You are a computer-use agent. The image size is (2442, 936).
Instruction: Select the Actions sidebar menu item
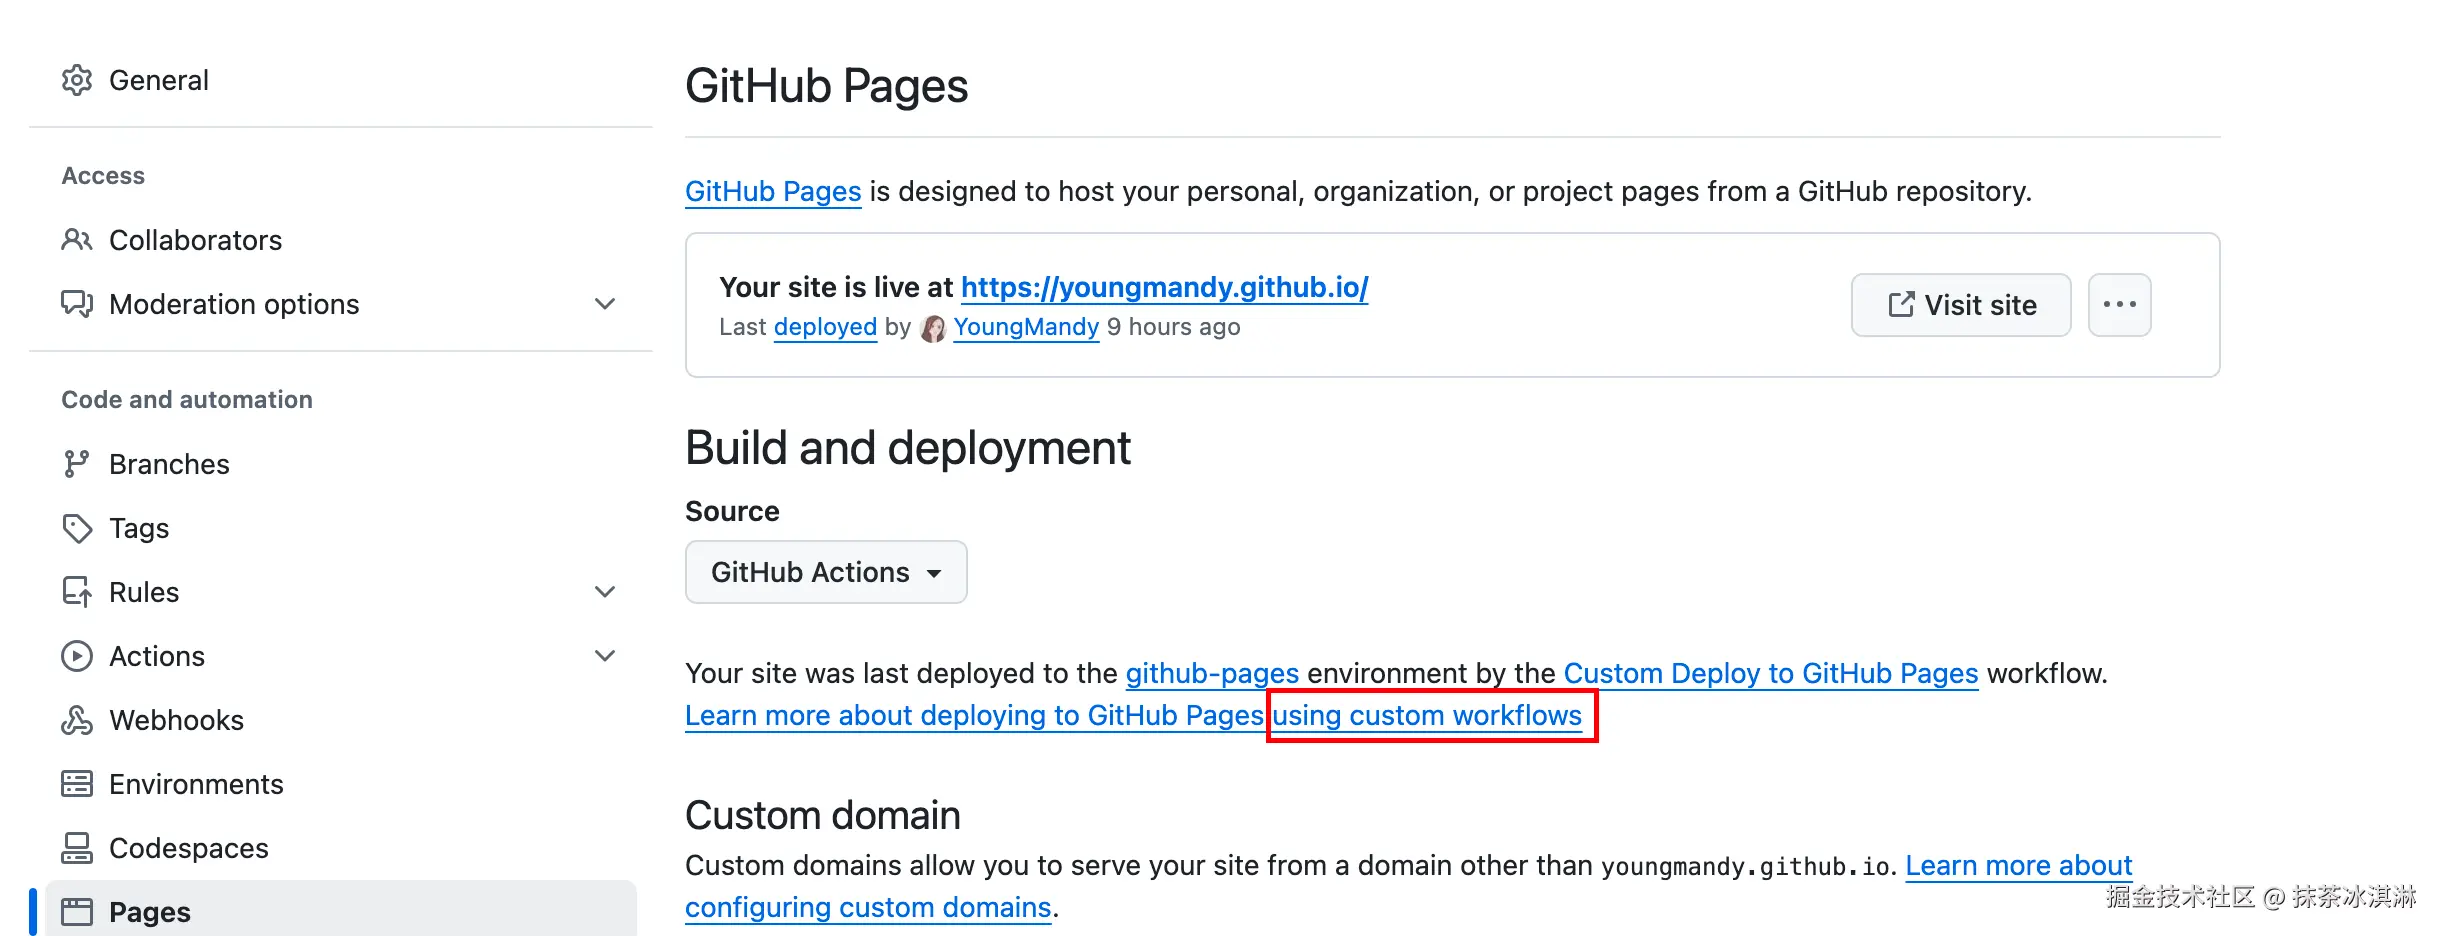click(157, 656)
